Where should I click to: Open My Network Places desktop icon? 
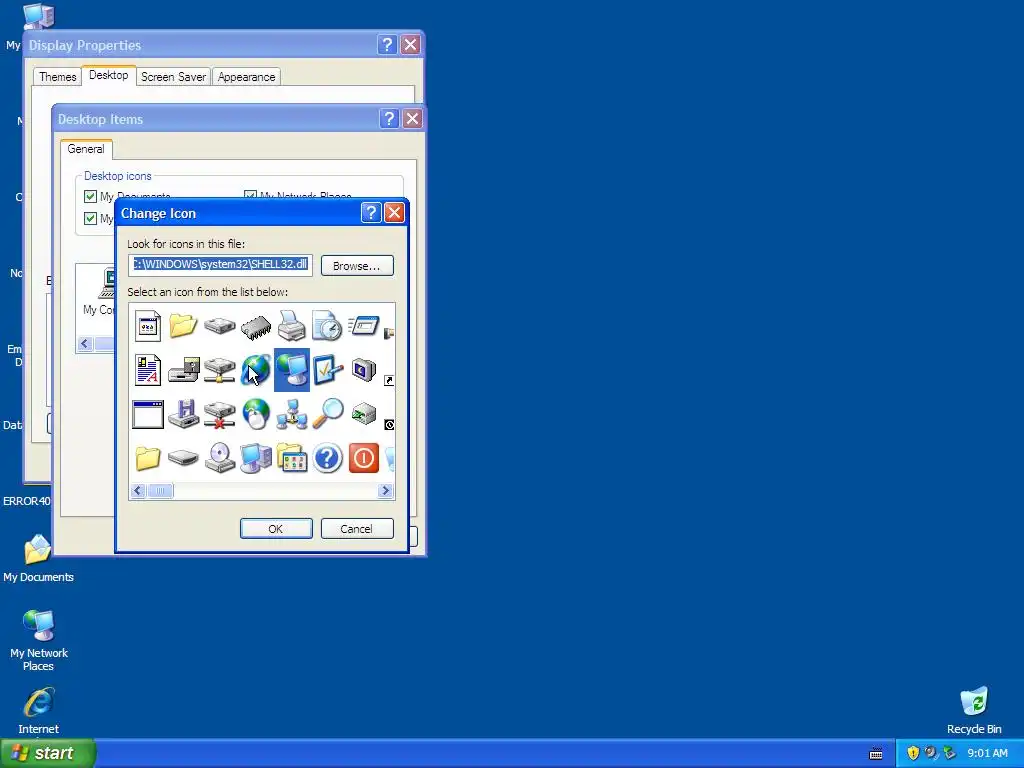click(x=38, y=639)
